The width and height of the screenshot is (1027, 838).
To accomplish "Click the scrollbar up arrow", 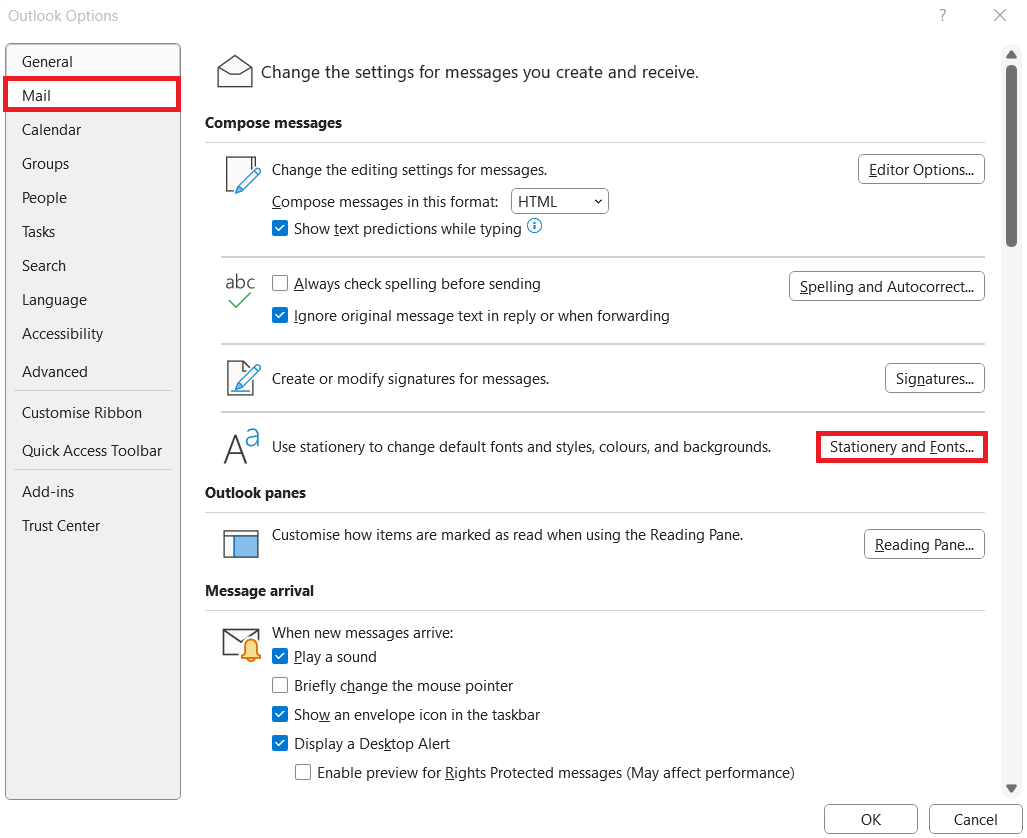I will pos(1011,54).
